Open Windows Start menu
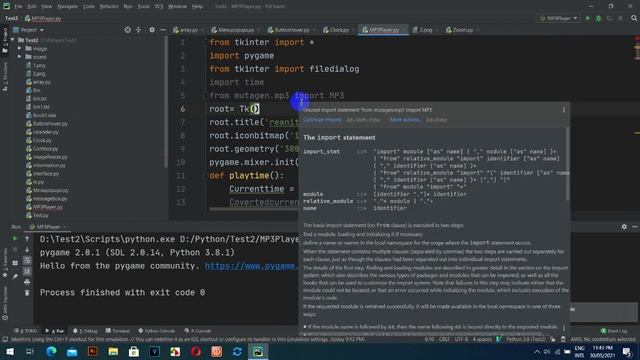Screen dimensions: 640x360 click(10, 351)
